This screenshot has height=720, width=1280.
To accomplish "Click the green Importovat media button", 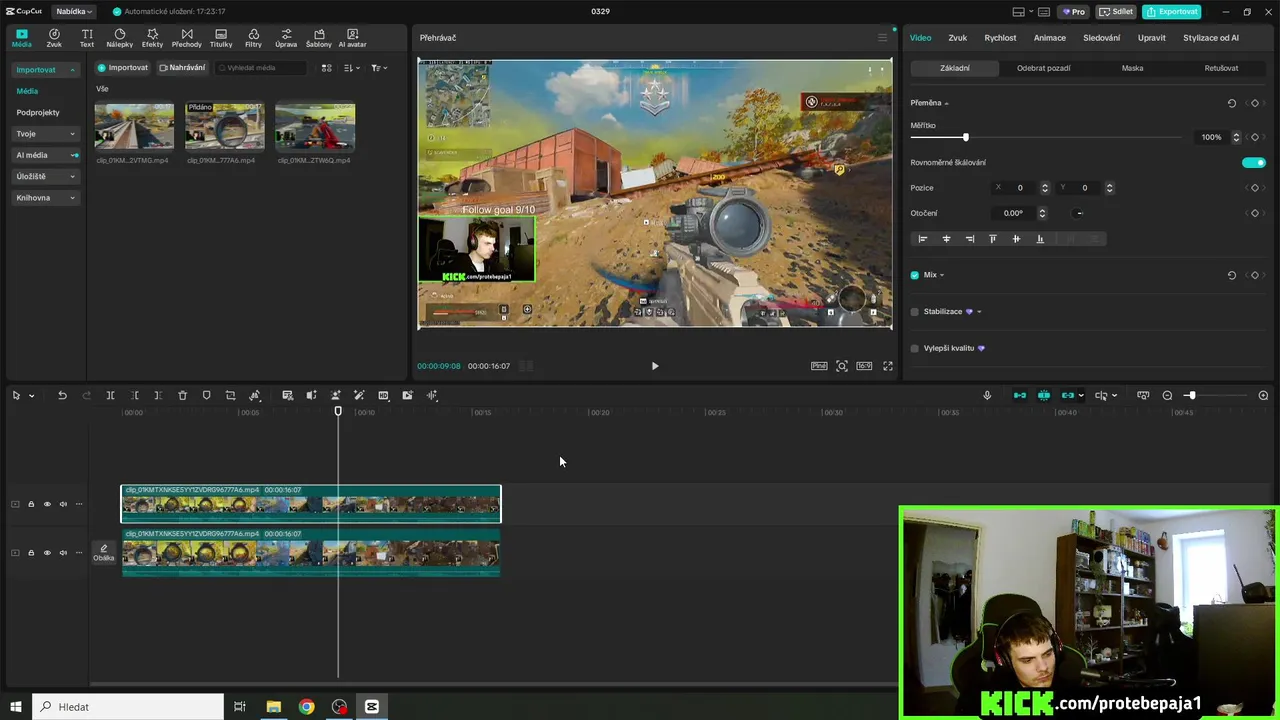I will pos(123,68).
